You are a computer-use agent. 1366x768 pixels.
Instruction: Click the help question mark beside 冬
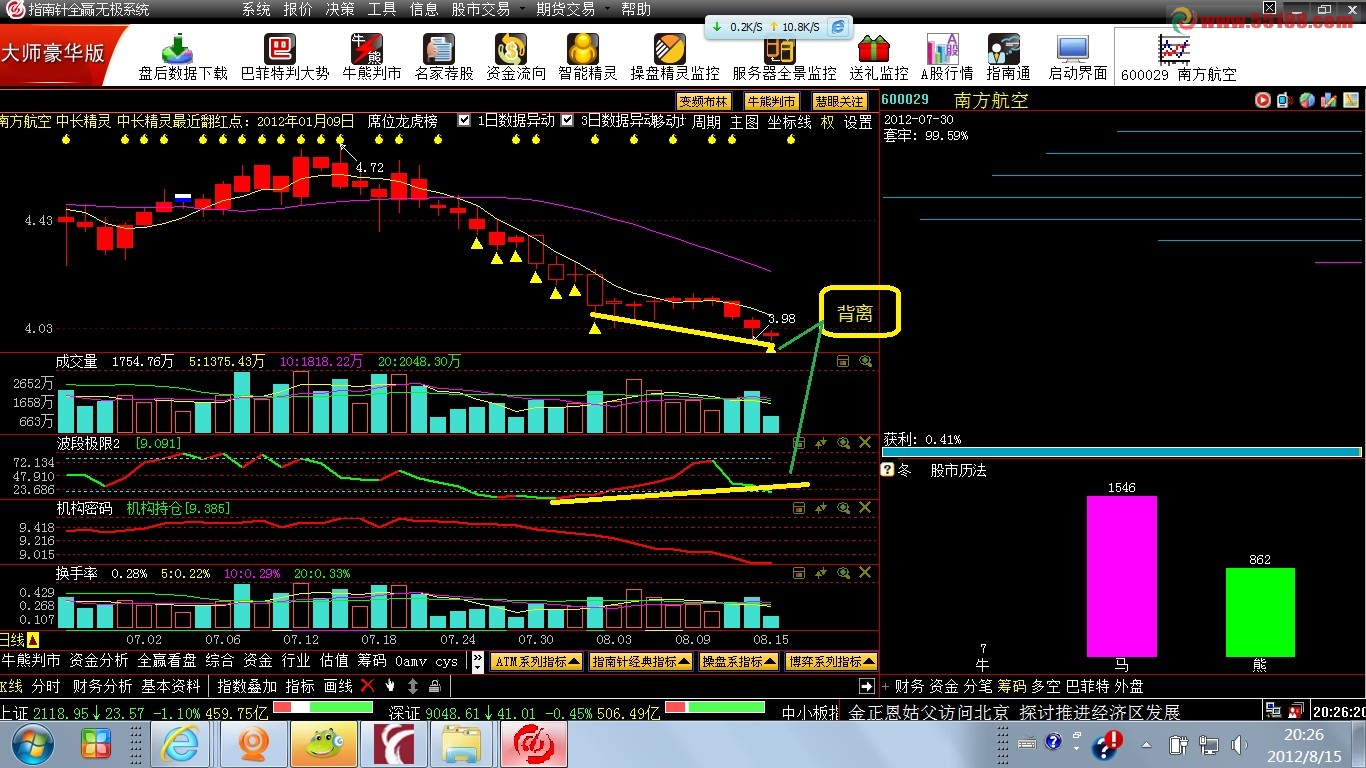[886, 470]
